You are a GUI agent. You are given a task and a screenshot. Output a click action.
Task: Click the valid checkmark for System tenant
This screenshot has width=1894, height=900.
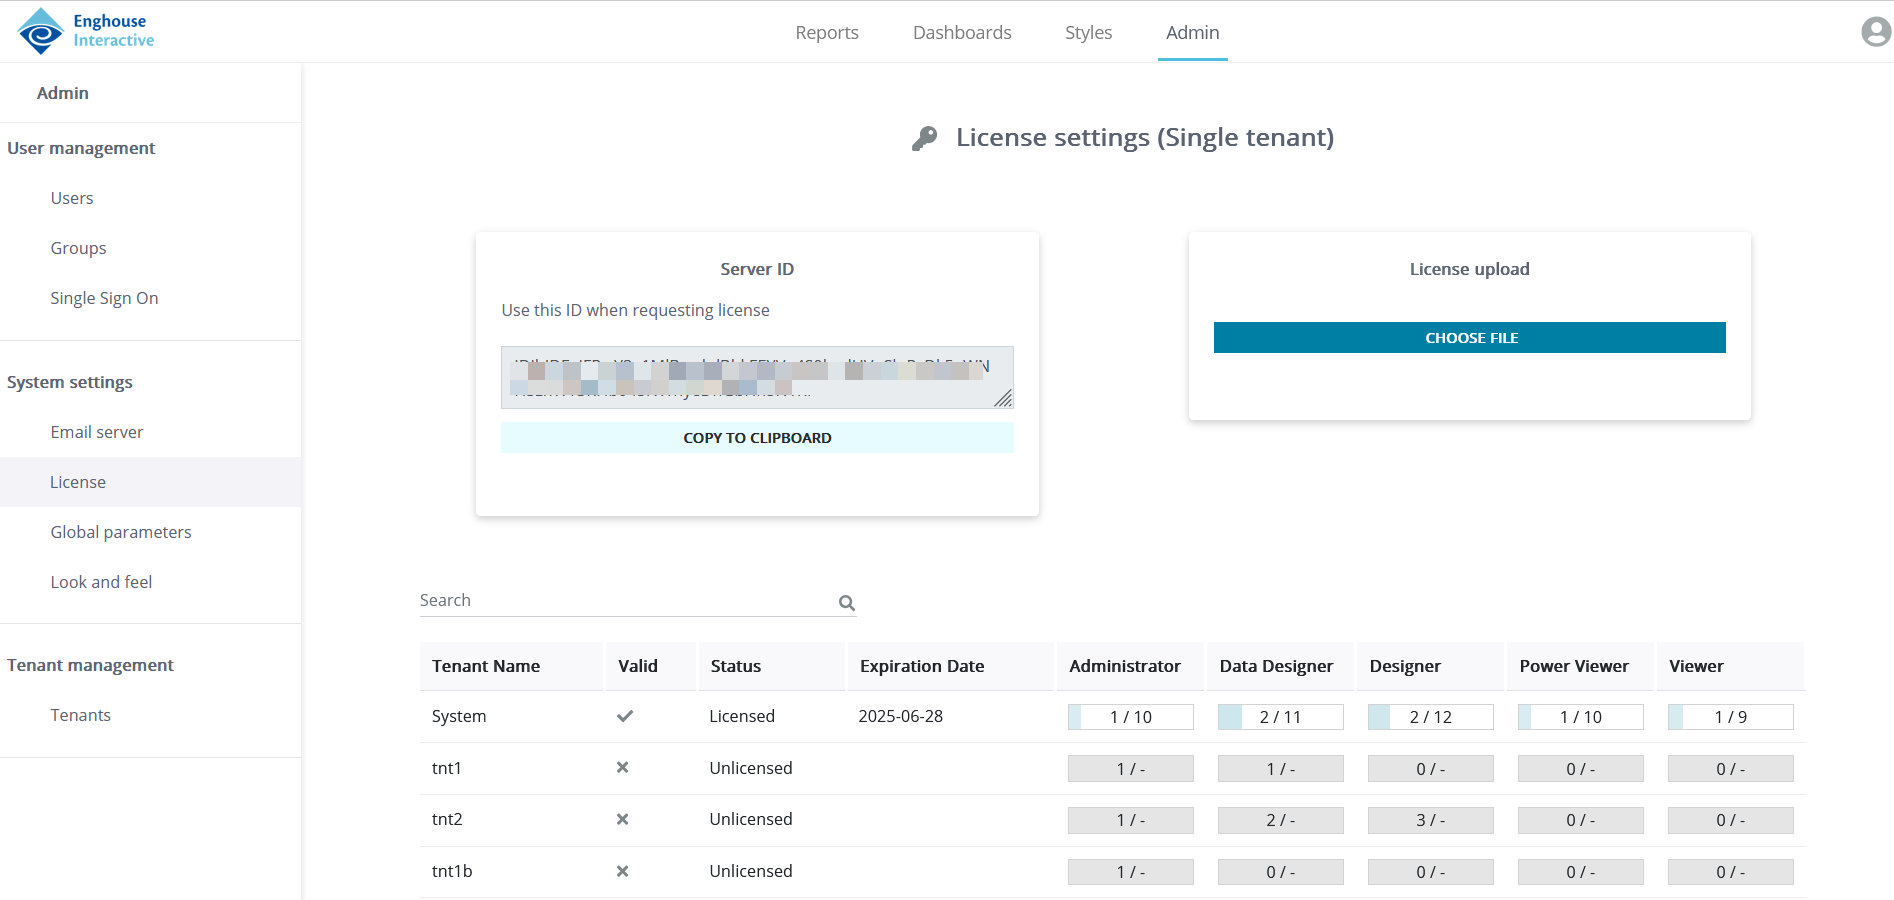[x=625, y=716]
